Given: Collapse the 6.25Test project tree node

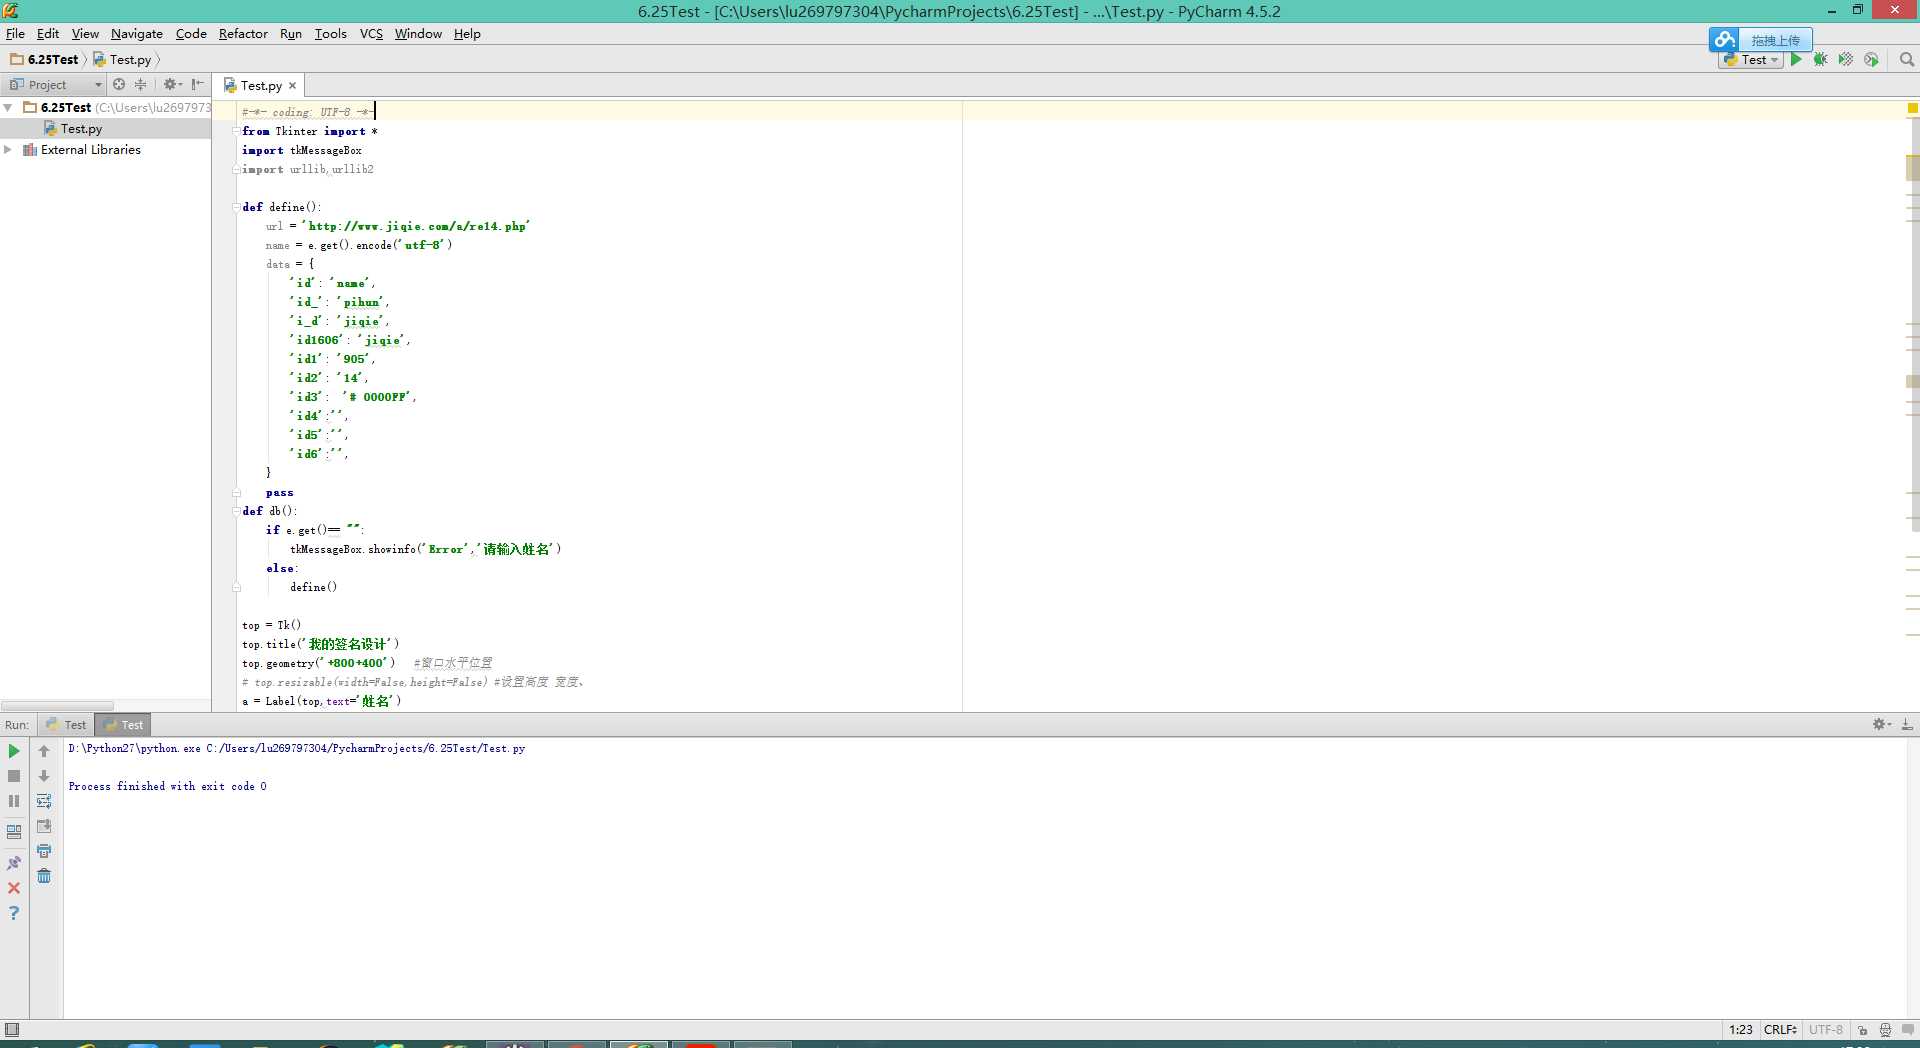Looking at the screenshot, I should point(8,107).
